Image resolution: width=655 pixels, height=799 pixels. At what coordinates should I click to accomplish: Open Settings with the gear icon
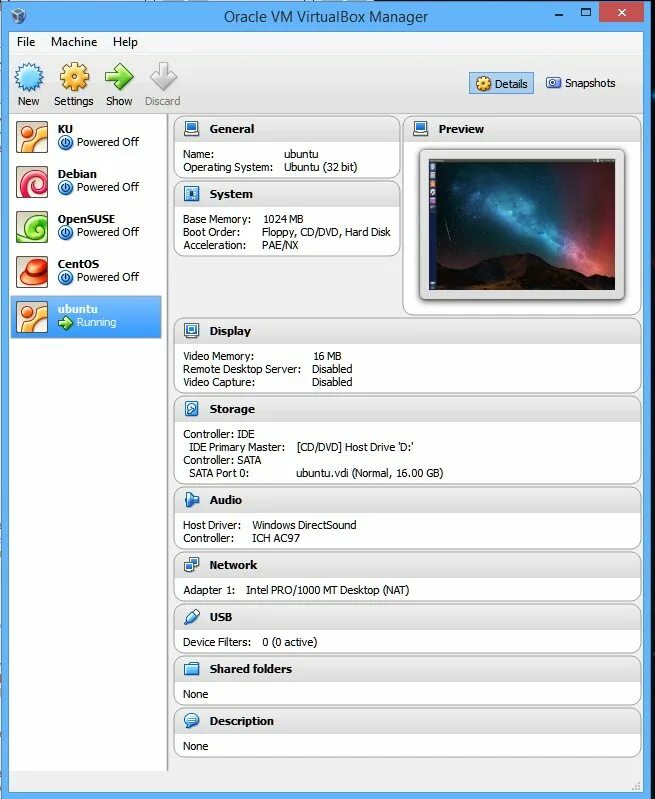pos(74,77)
